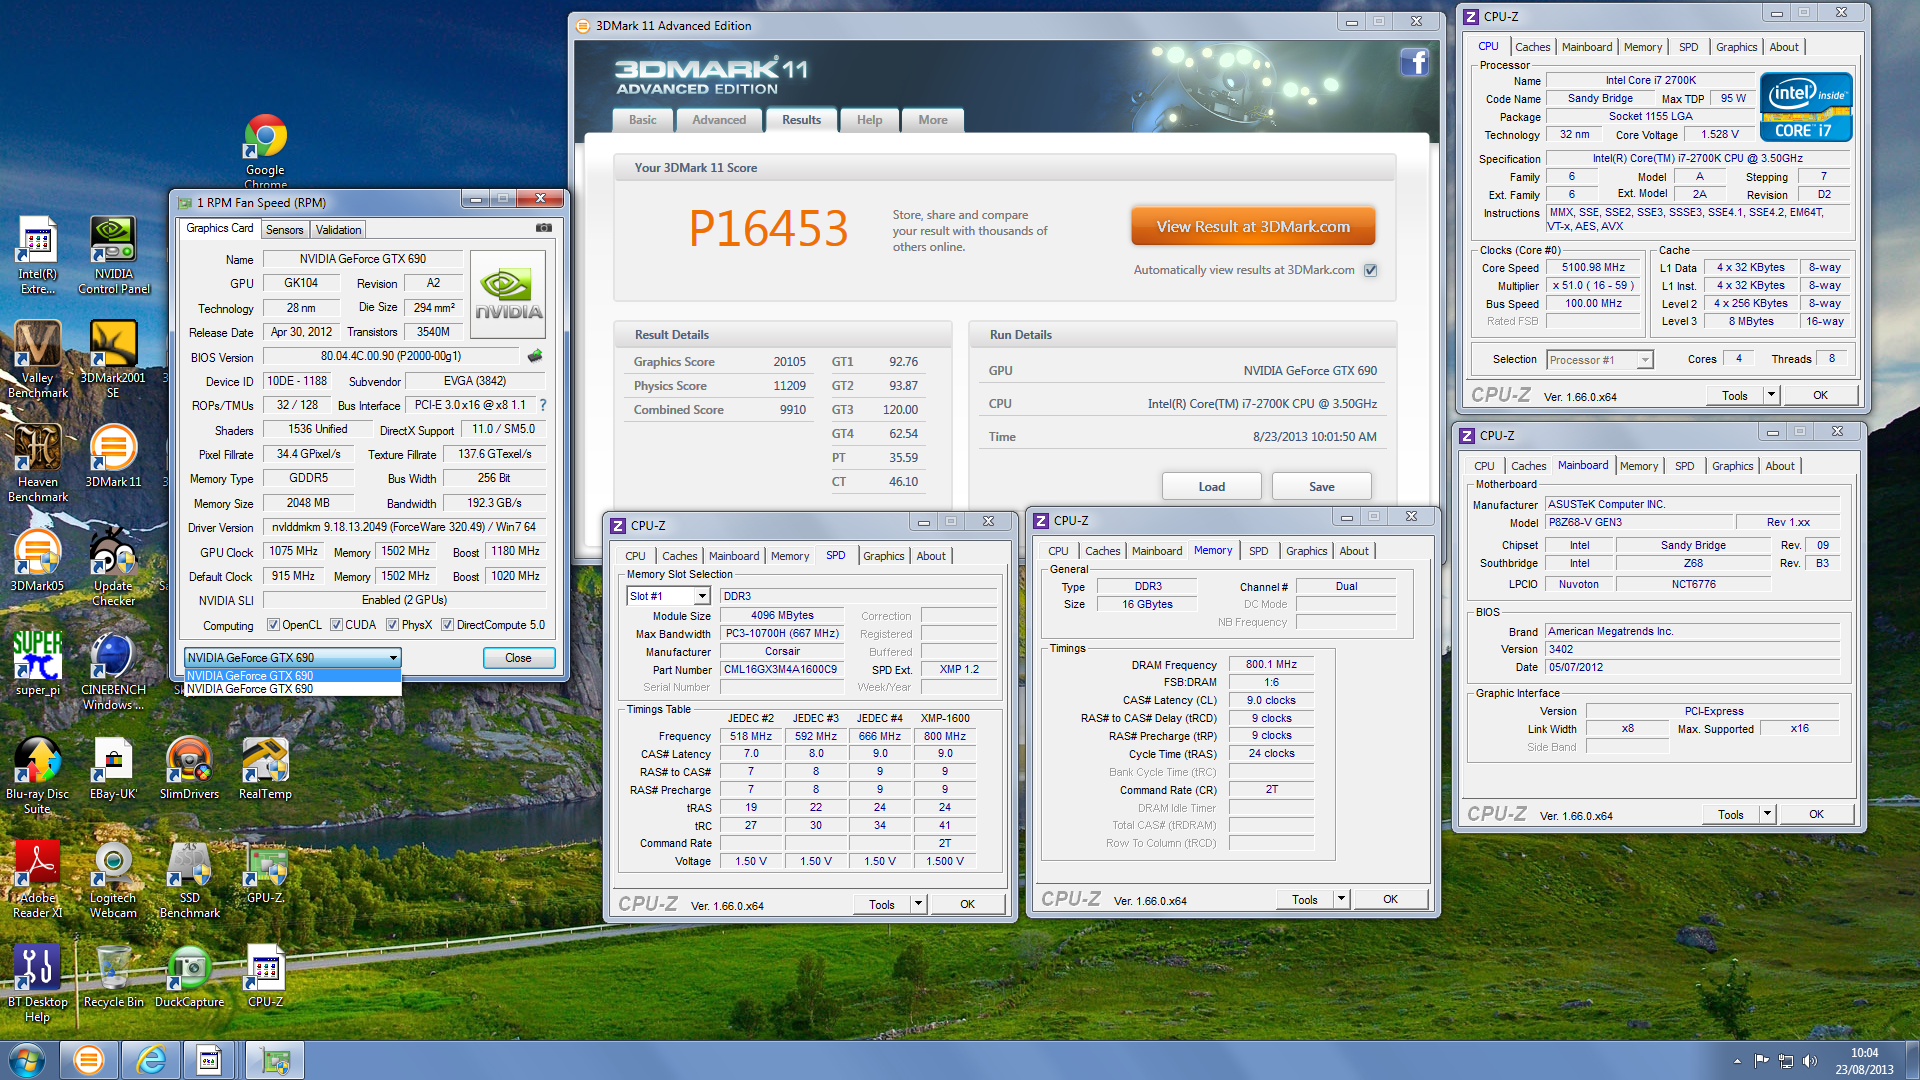Open Google Chrome desktop shortcut
This screenshot has height=1080, width=1920.
pyautogui.click(x=265, y=151)
